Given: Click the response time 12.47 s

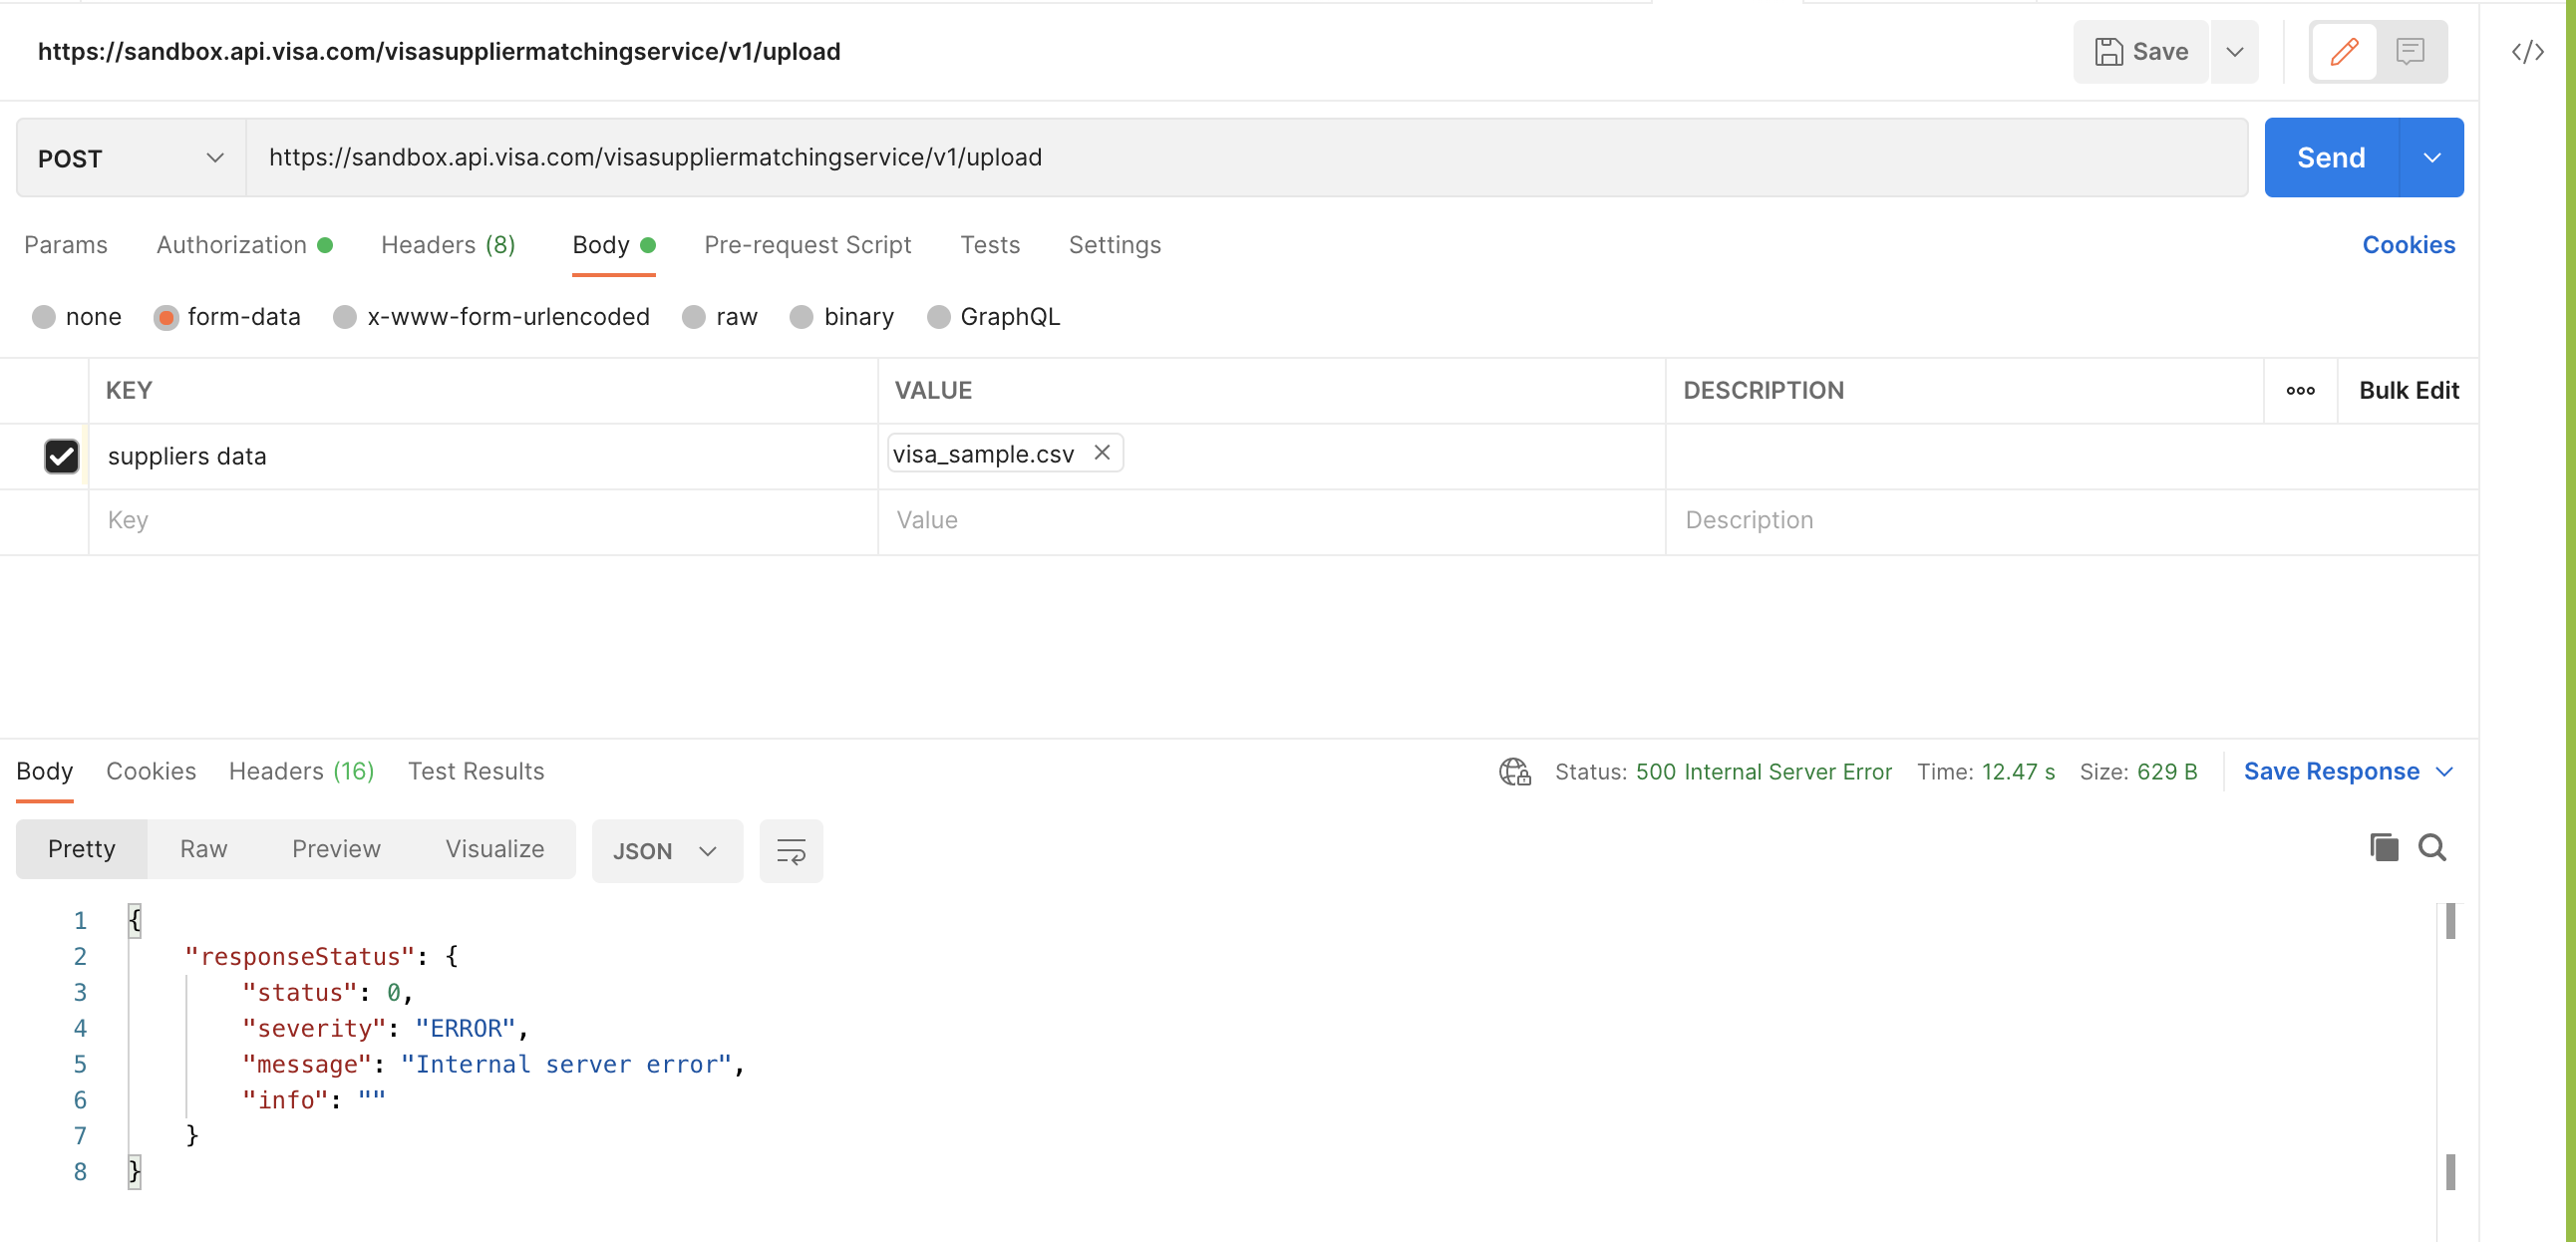Looking at the screenshot, I should pos(2018,772).
